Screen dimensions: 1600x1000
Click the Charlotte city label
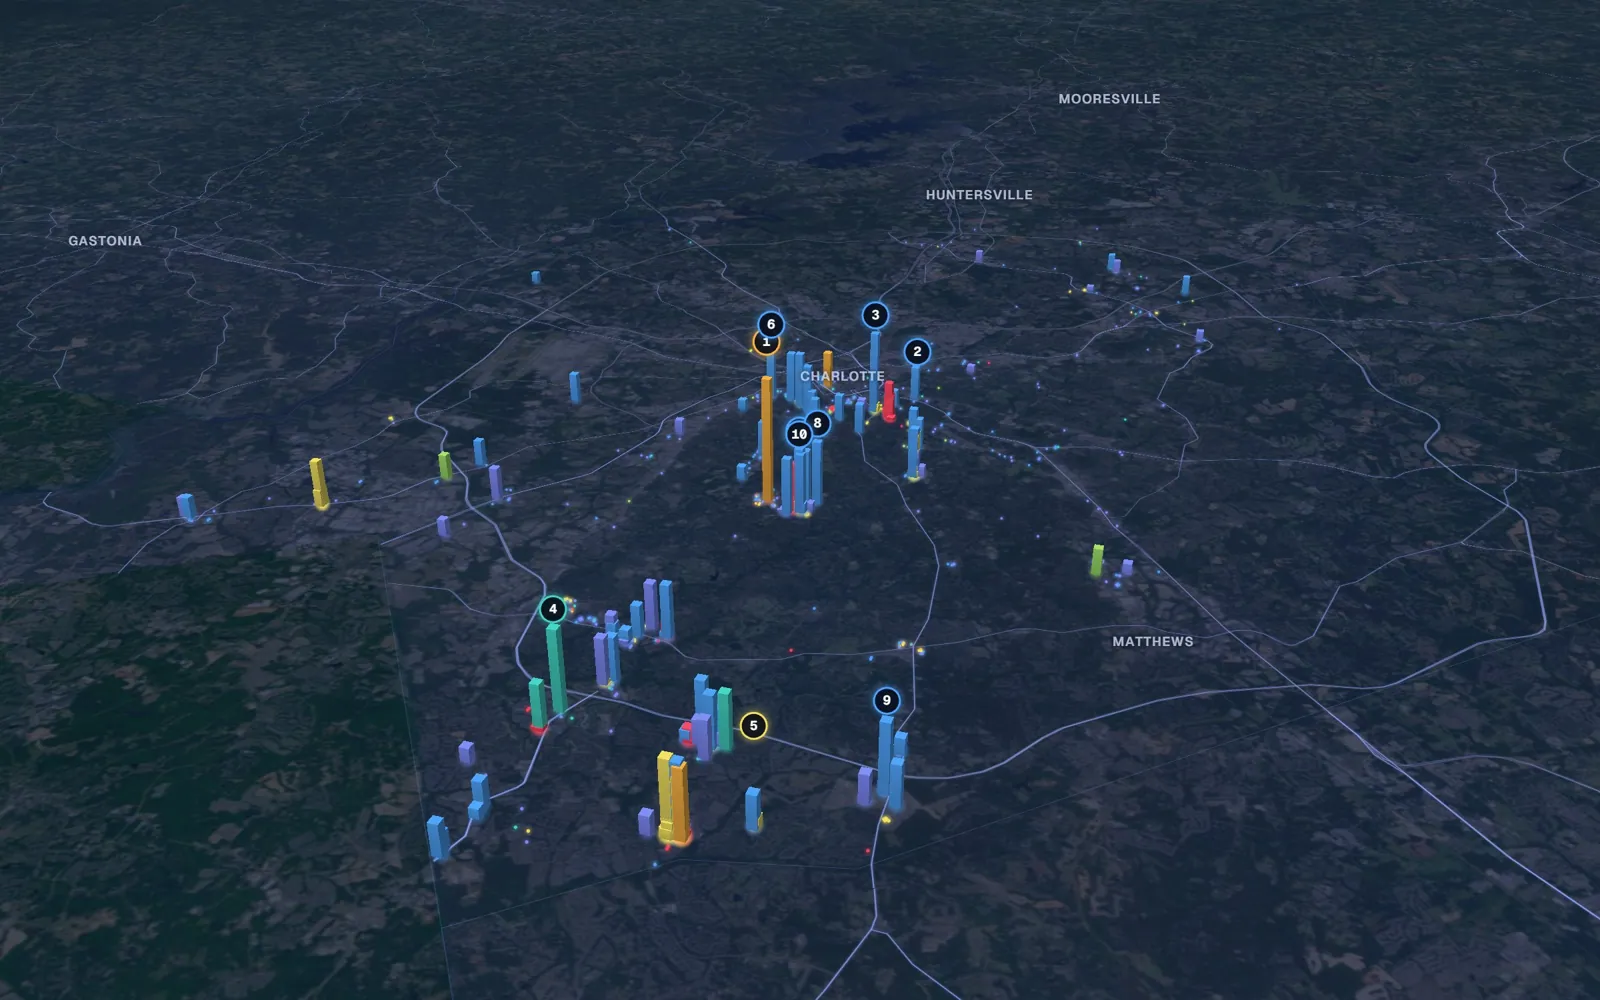[x=842, y=376]
